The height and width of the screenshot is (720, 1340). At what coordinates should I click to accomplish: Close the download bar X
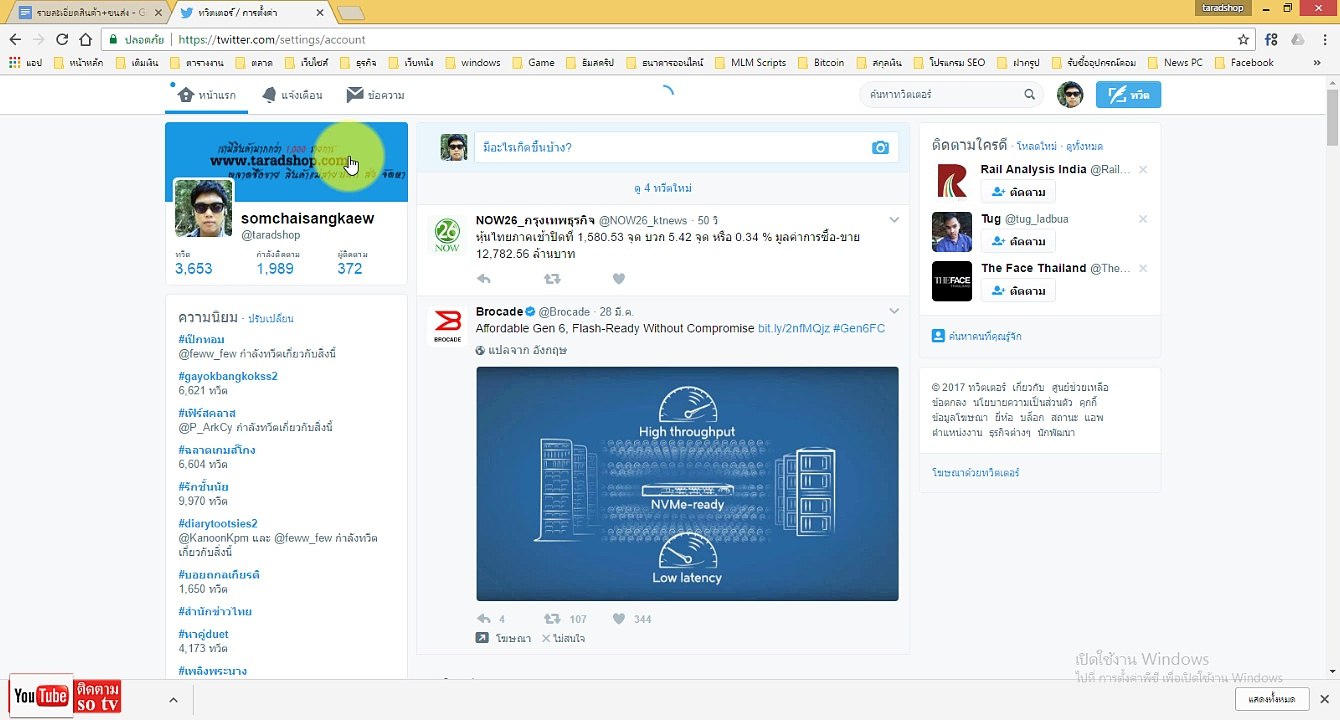[x=1324, y=699]
